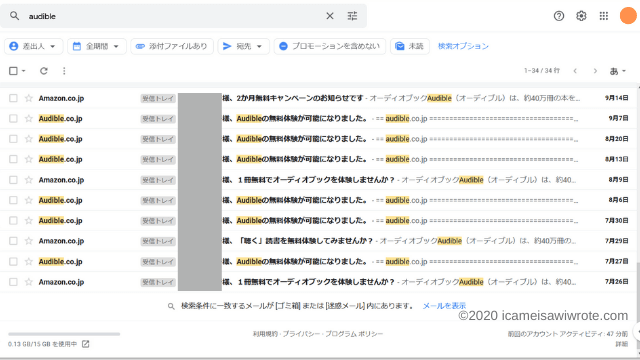Select the 9月14日 email checkbox
The image size is (640, 360).
point(13,98)
